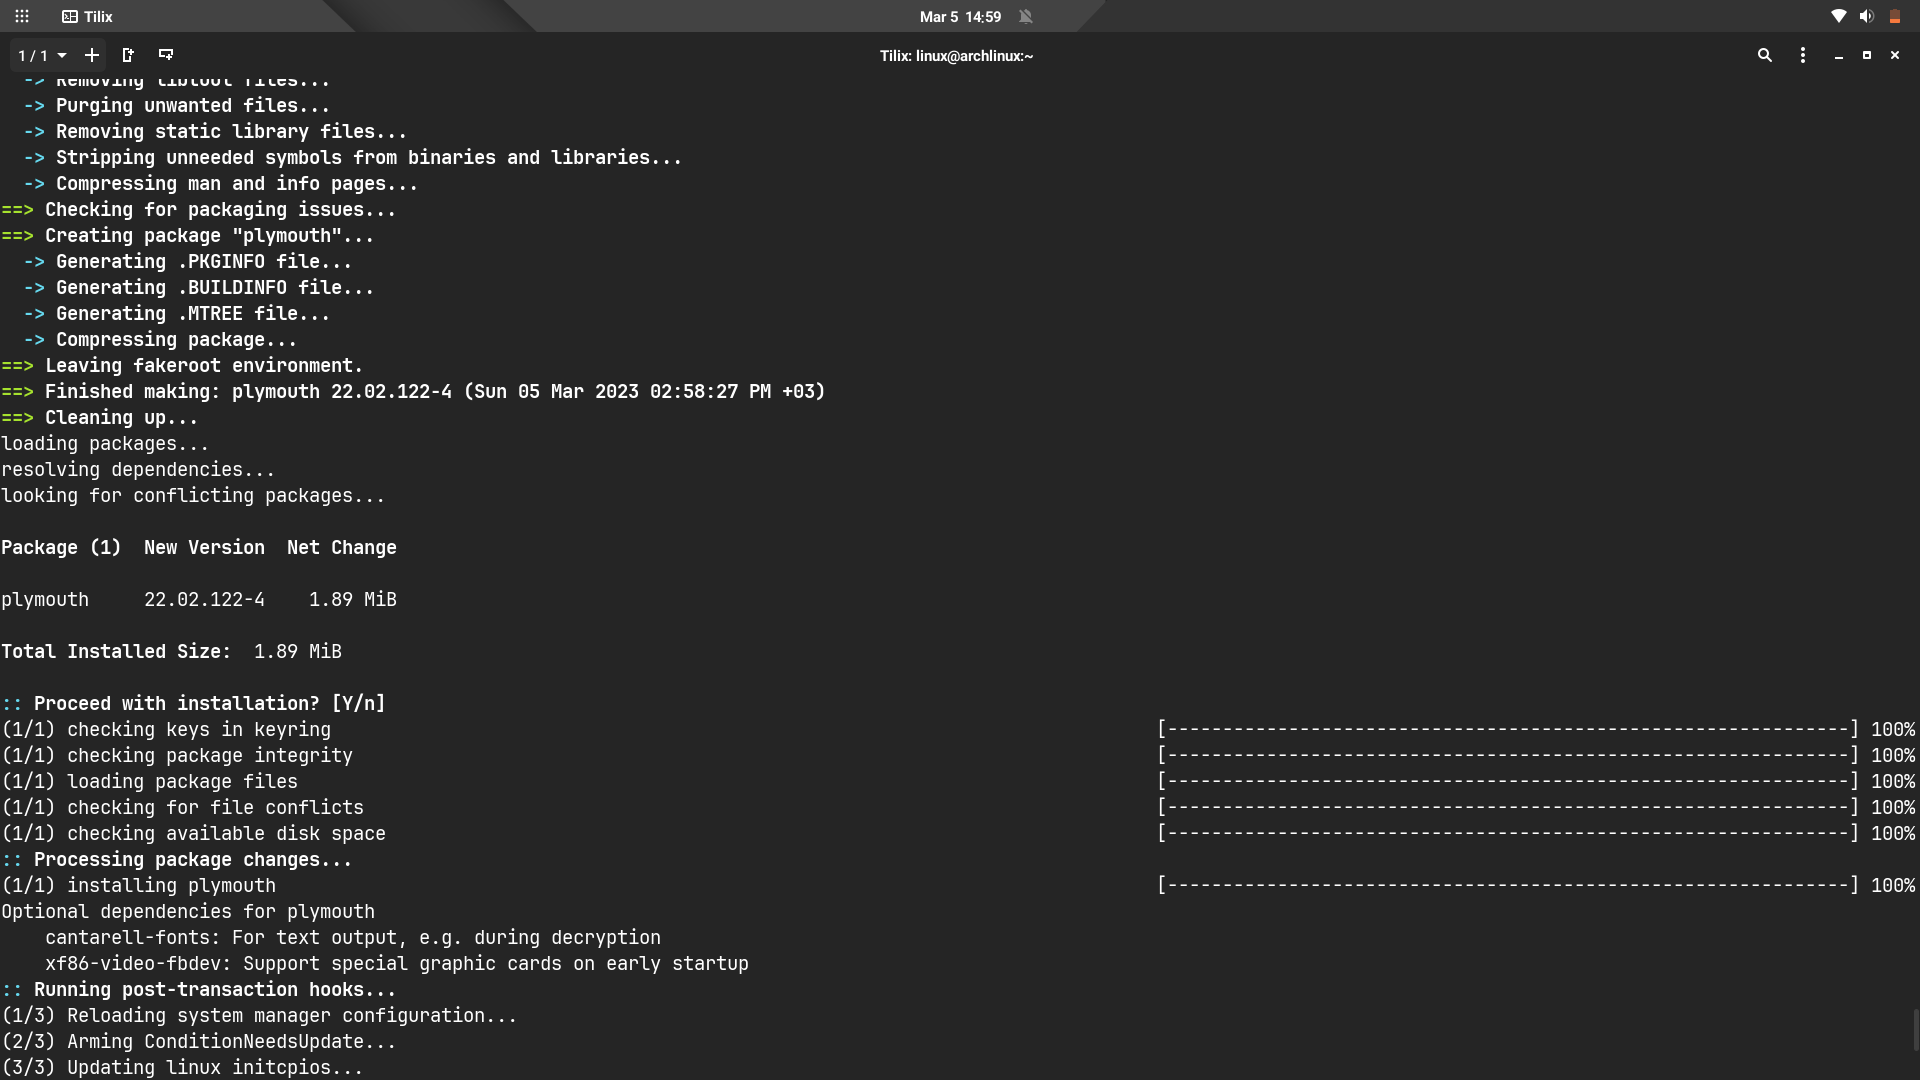Close the Tilix window

[1894, 55]
